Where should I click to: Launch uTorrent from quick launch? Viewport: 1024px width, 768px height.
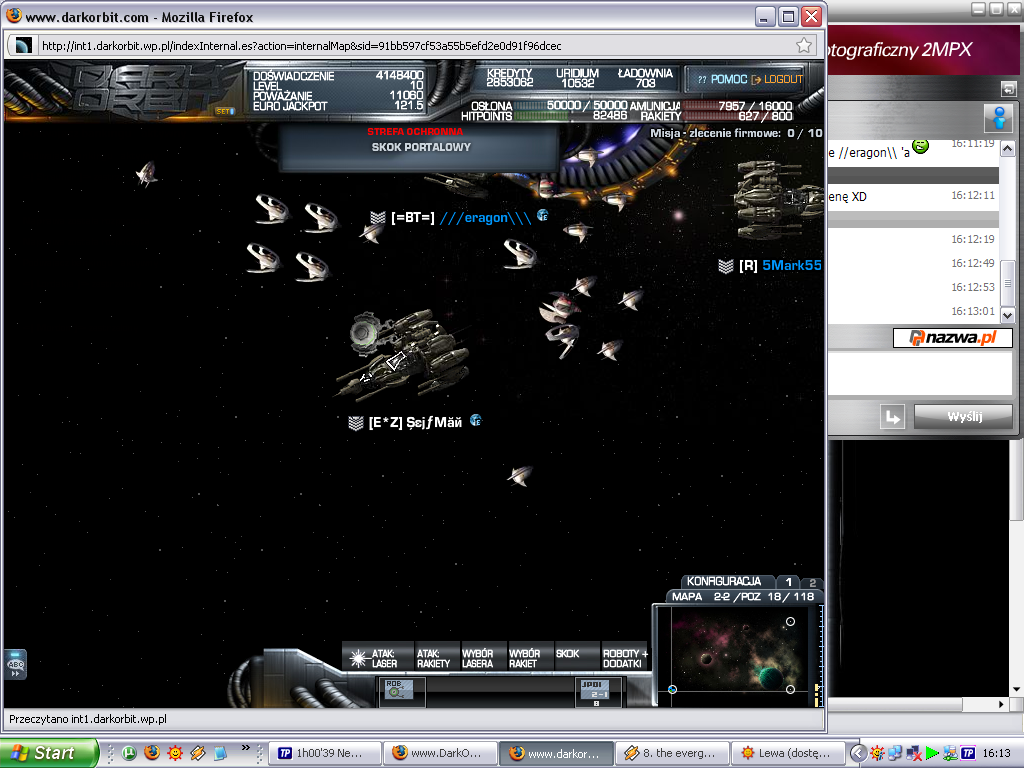point(129,753)
